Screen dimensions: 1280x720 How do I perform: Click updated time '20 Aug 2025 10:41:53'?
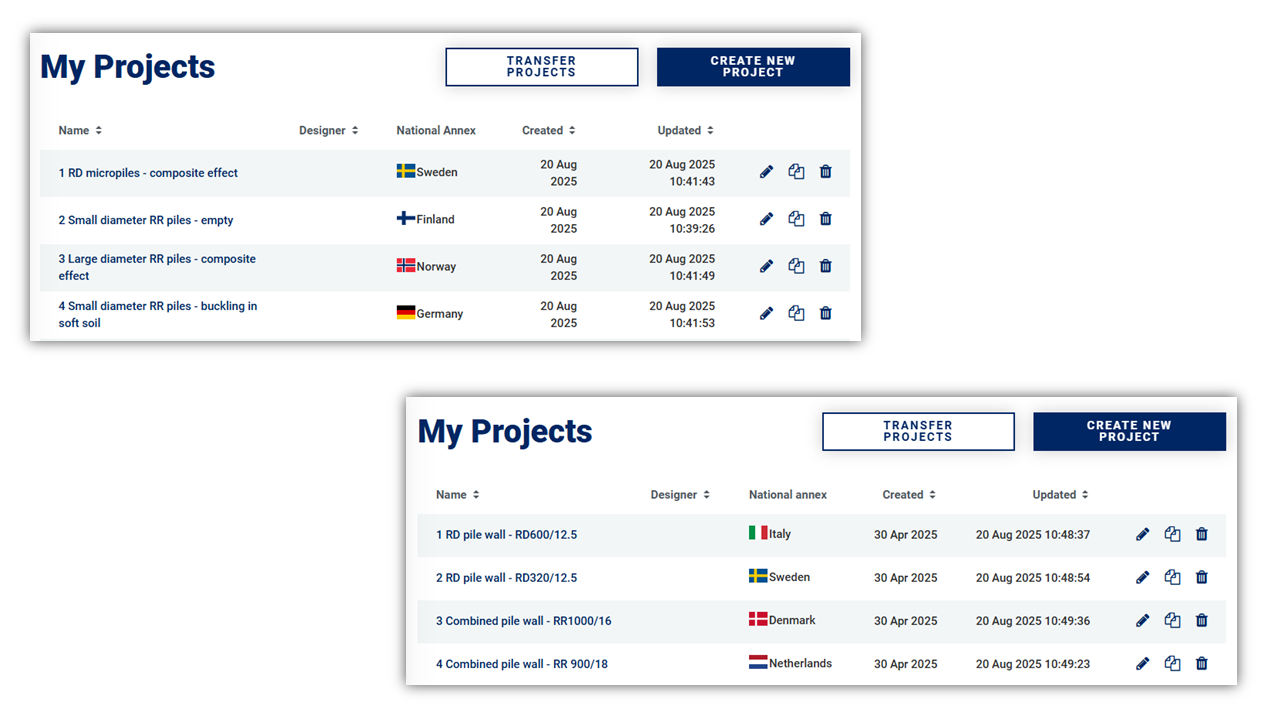[682, 314]
